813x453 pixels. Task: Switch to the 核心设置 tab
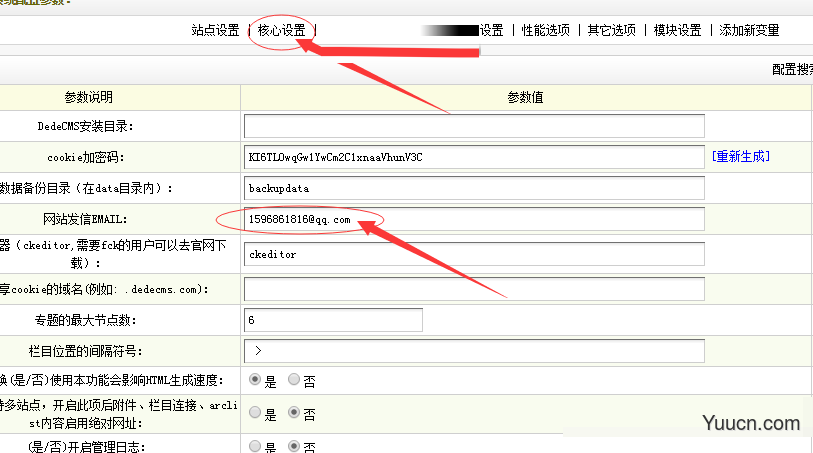point(281,30)
